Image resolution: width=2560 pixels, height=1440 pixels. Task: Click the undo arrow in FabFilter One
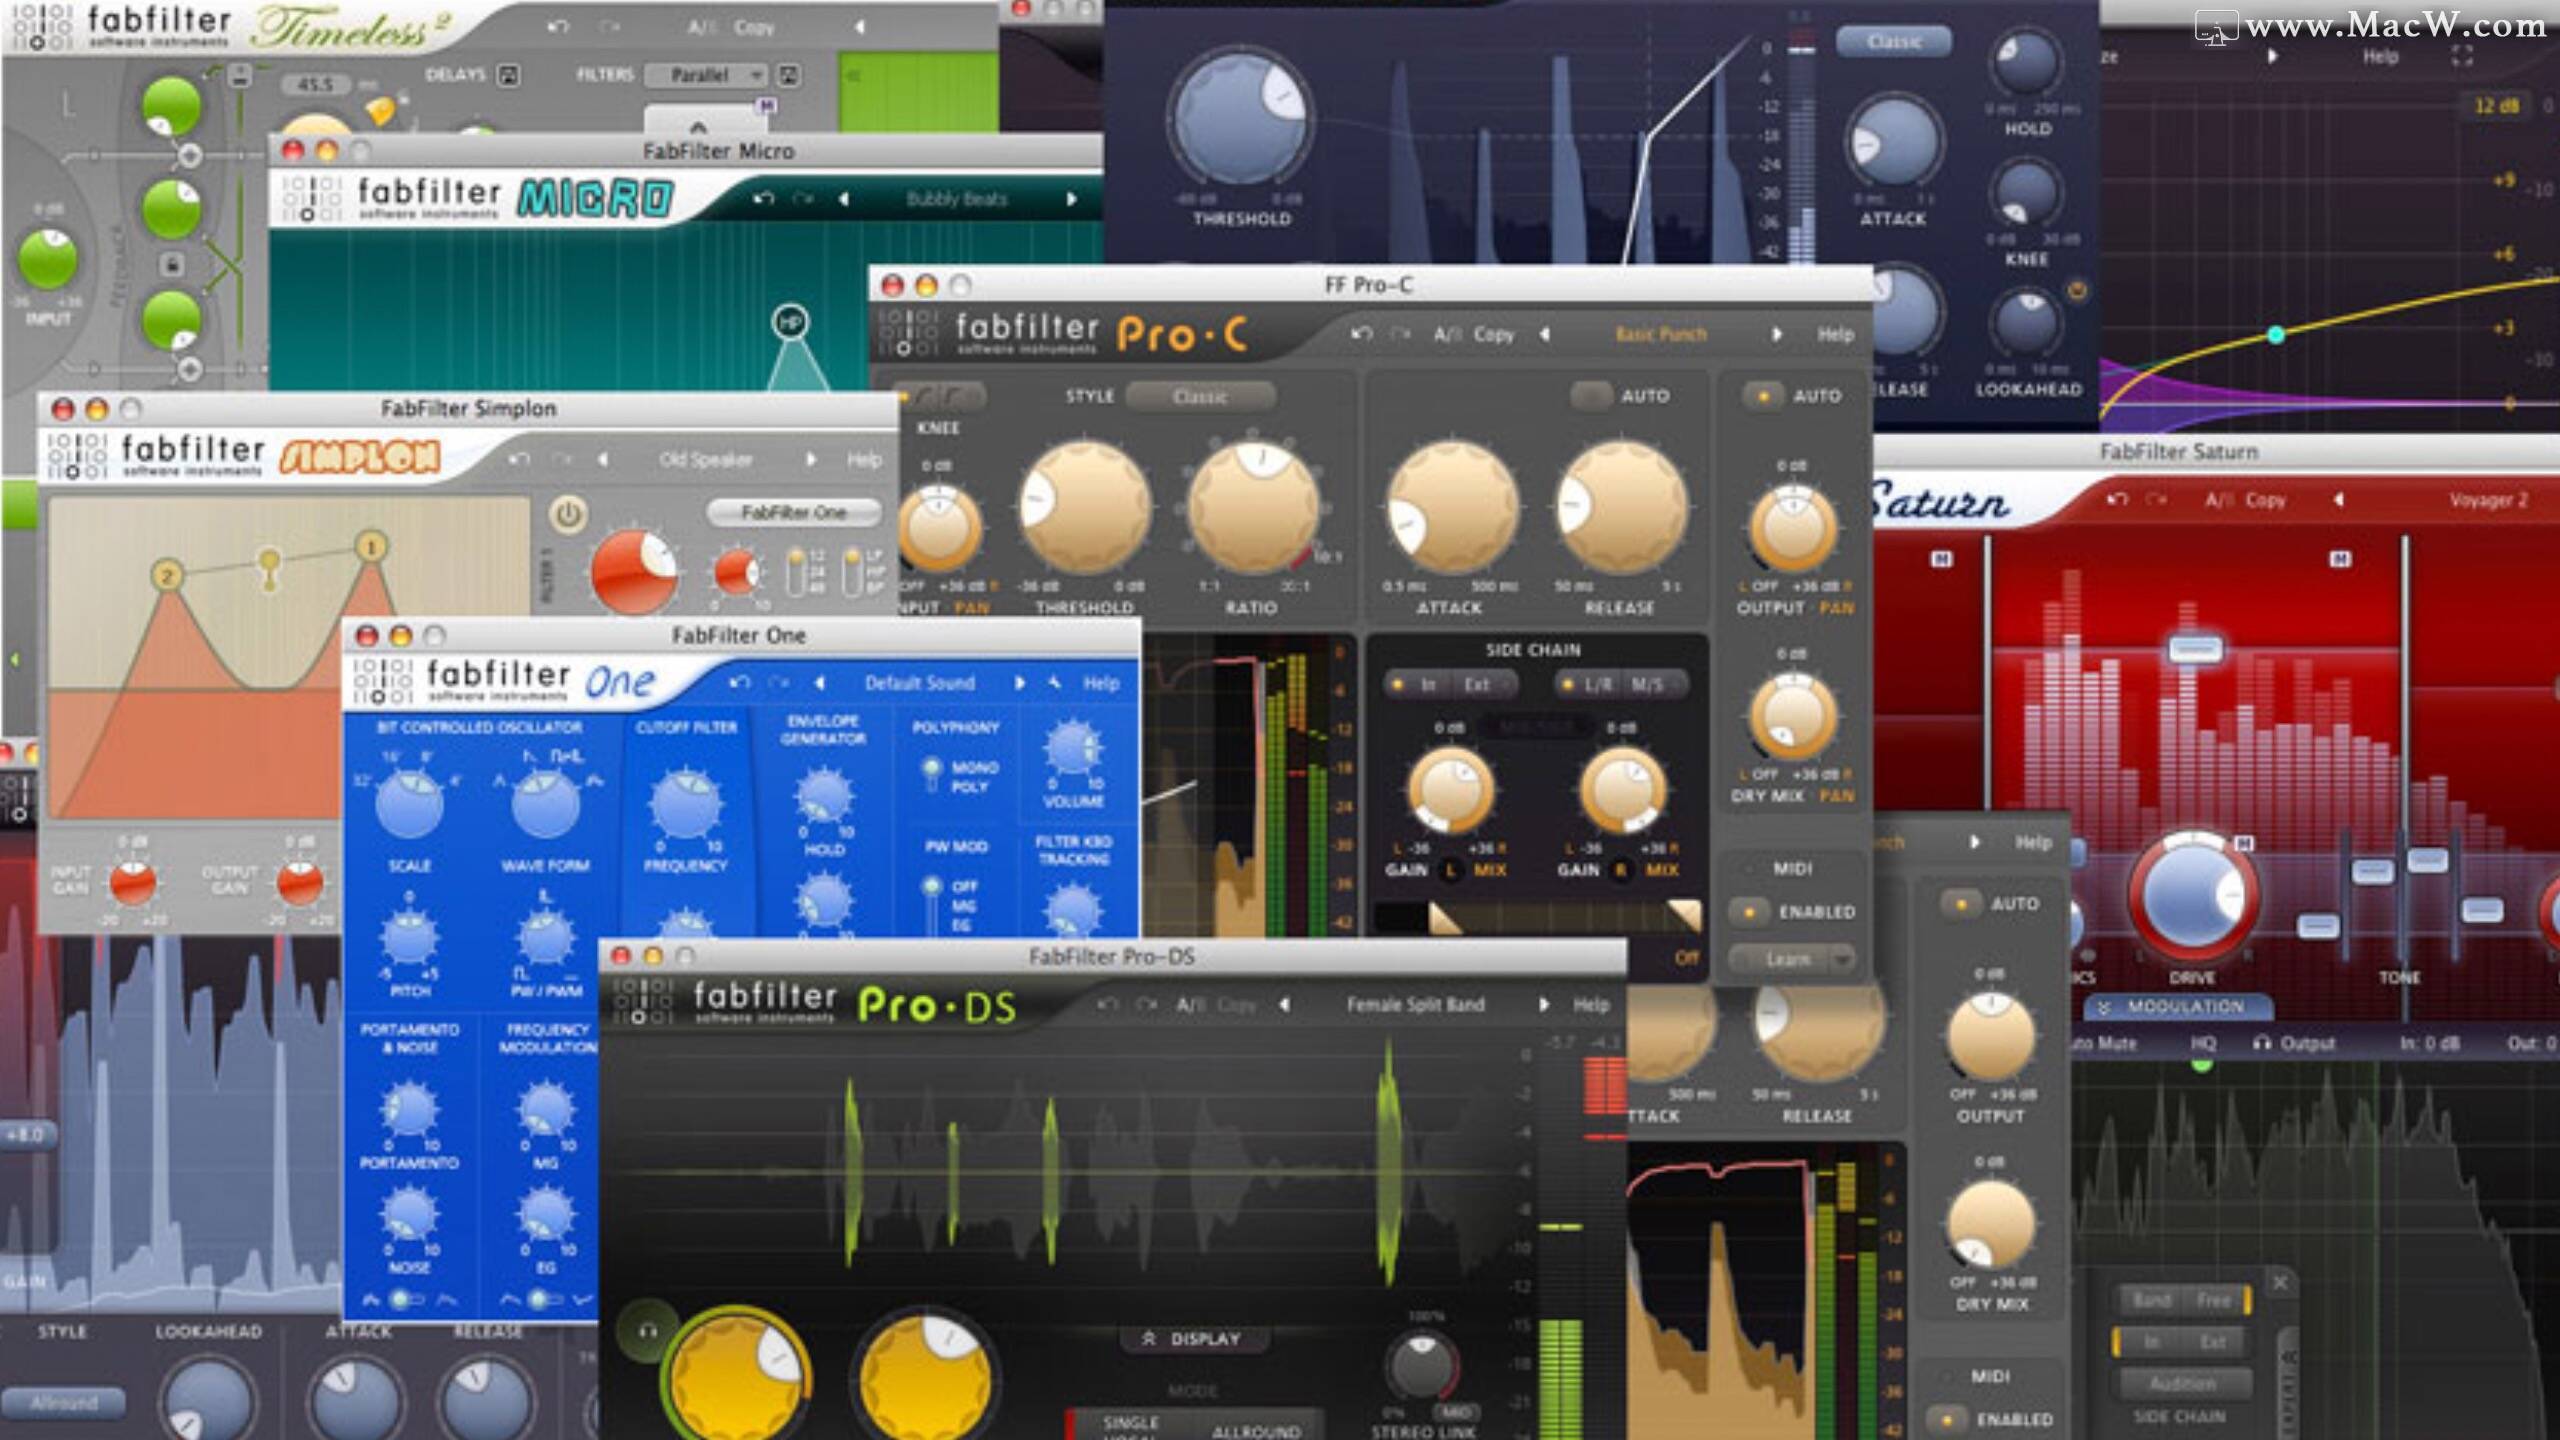740,683
